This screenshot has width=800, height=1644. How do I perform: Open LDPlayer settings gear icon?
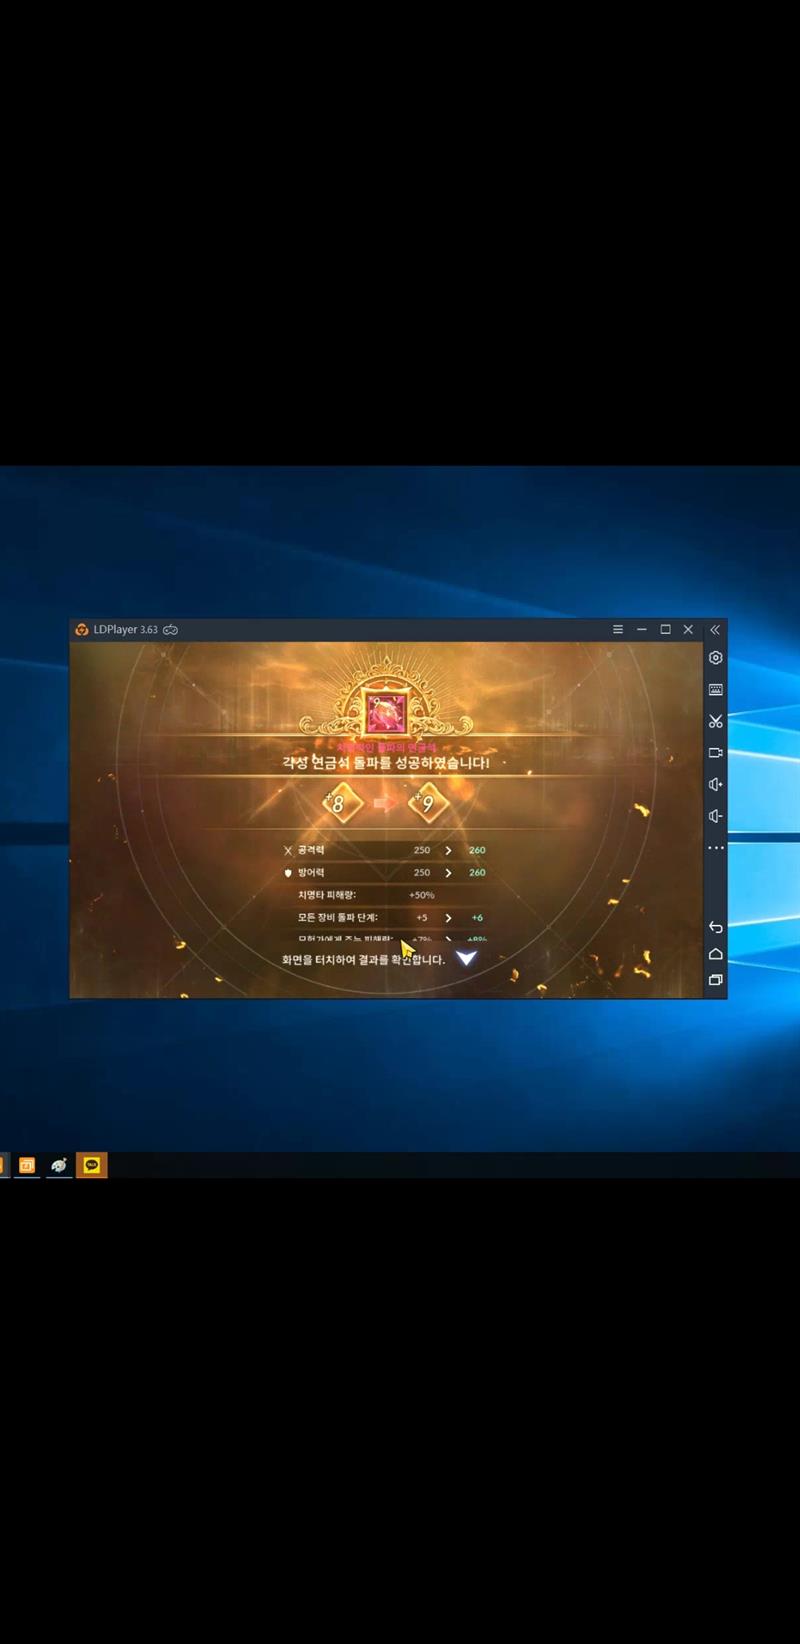tap(715, 658)
